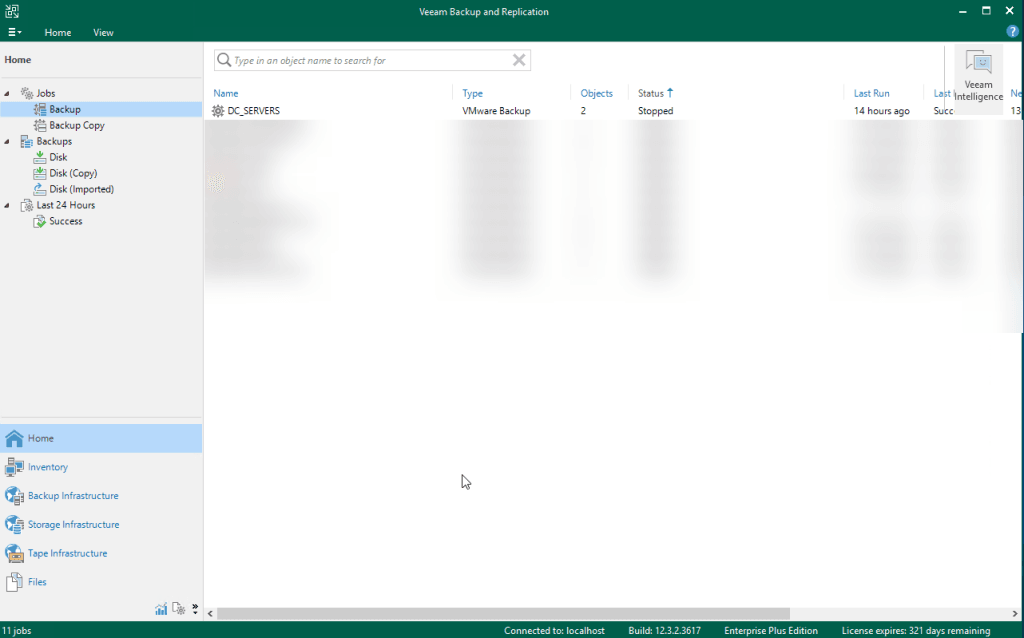Click the 14 hours ago cell
1024x638 pixels.
(x=882, y=111)
